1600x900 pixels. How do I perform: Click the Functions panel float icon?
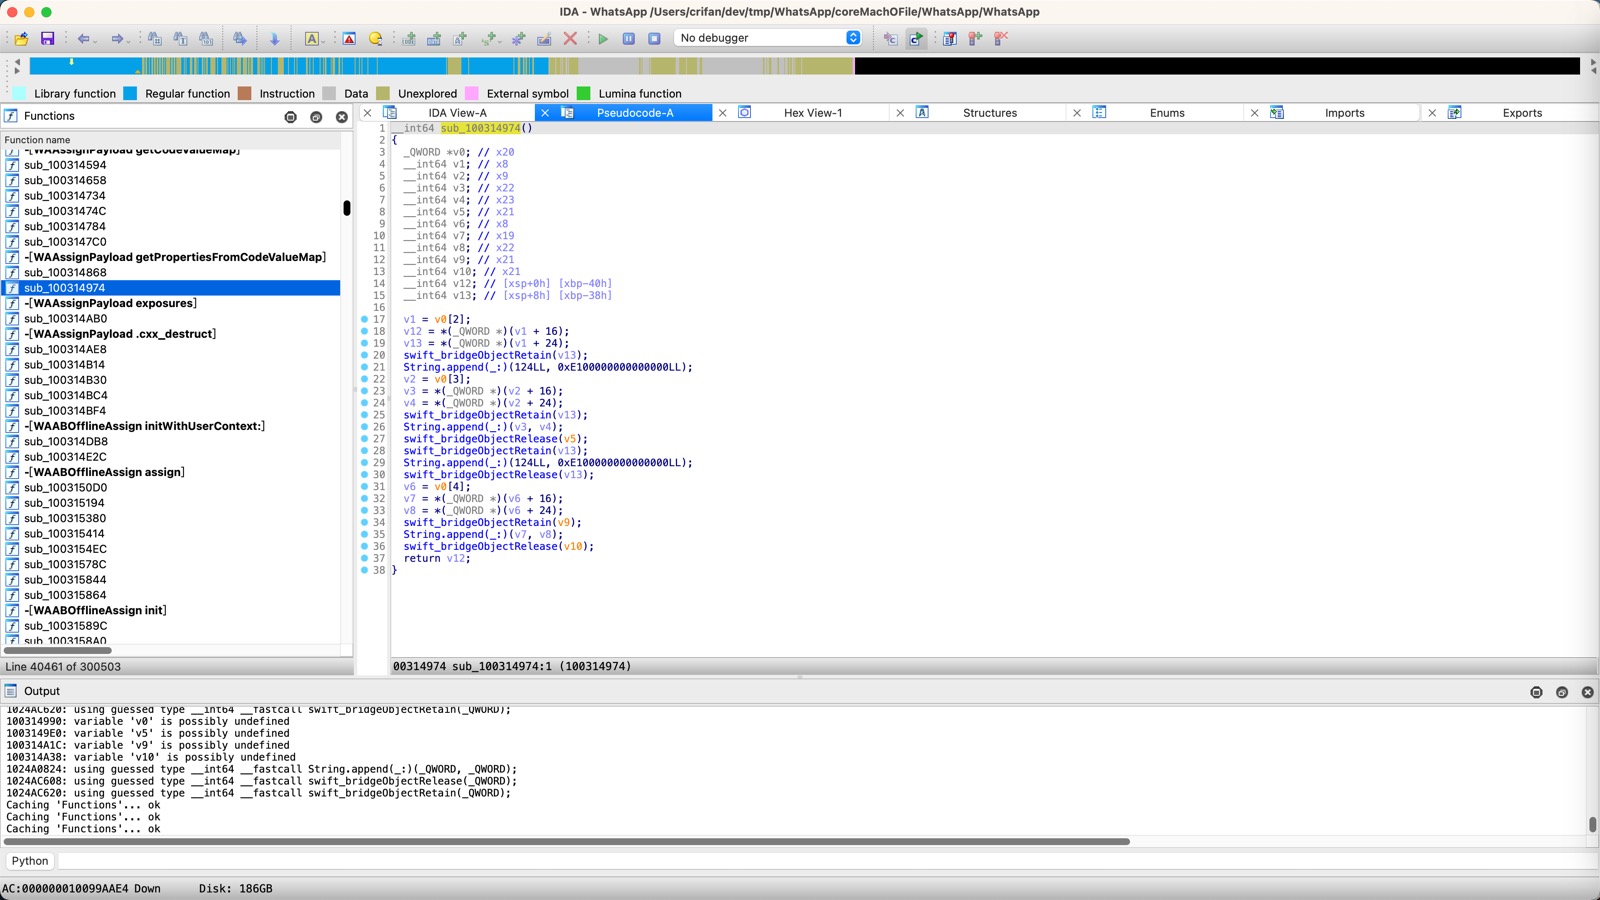[x=316, y=117]
